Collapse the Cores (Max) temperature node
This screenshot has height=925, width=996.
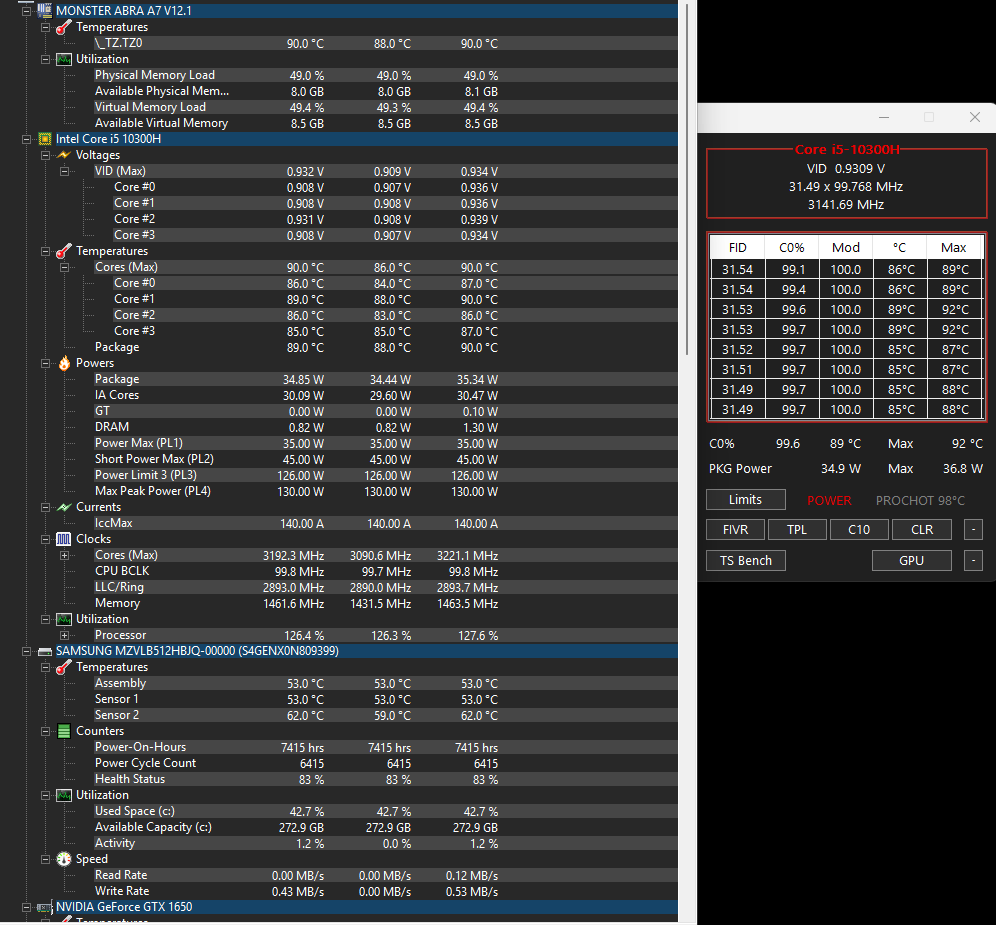(x=64, y=267)
